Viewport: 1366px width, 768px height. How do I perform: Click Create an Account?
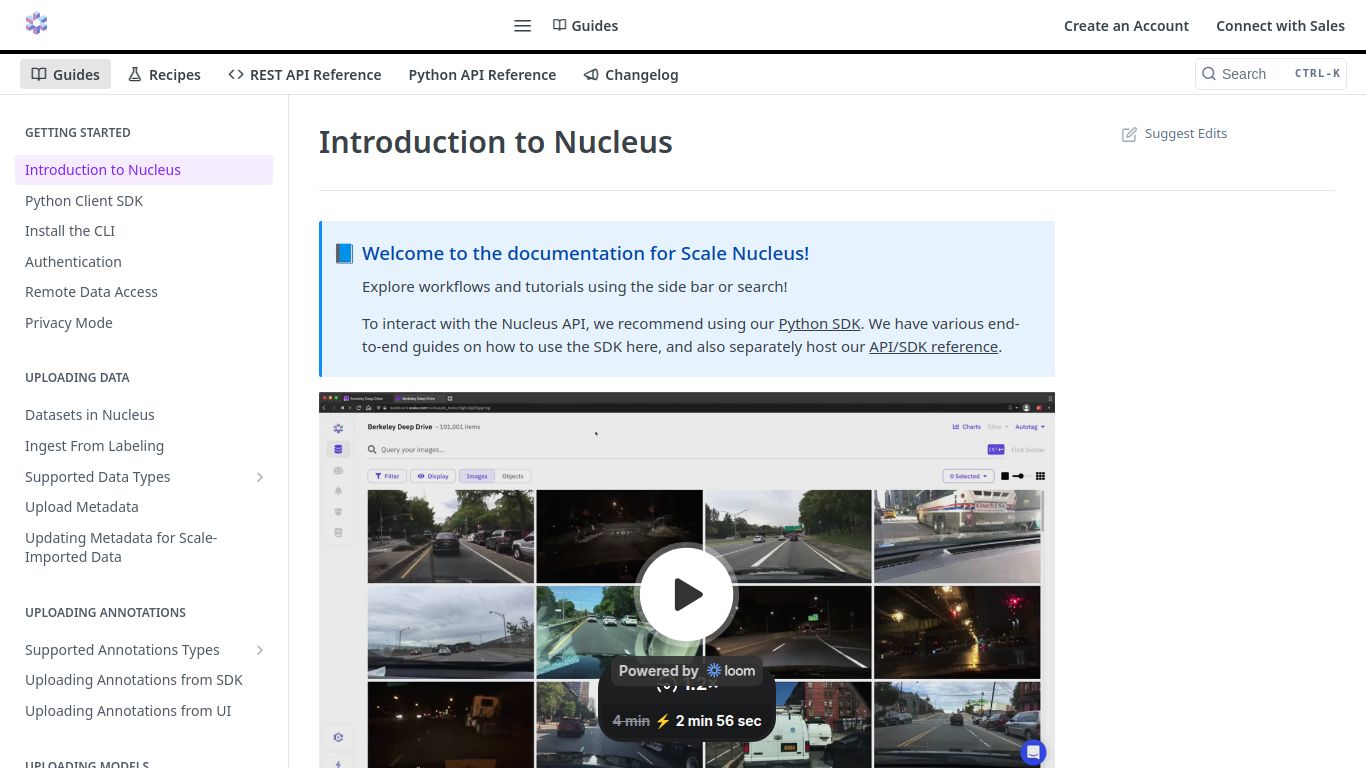(1126, 25)
